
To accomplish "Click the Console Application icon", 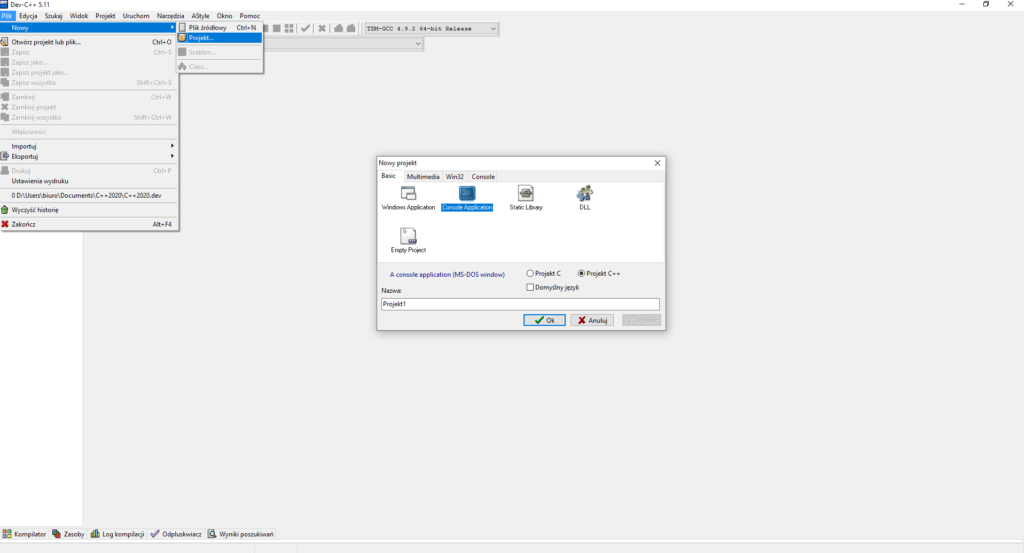I will pos(467,194).
